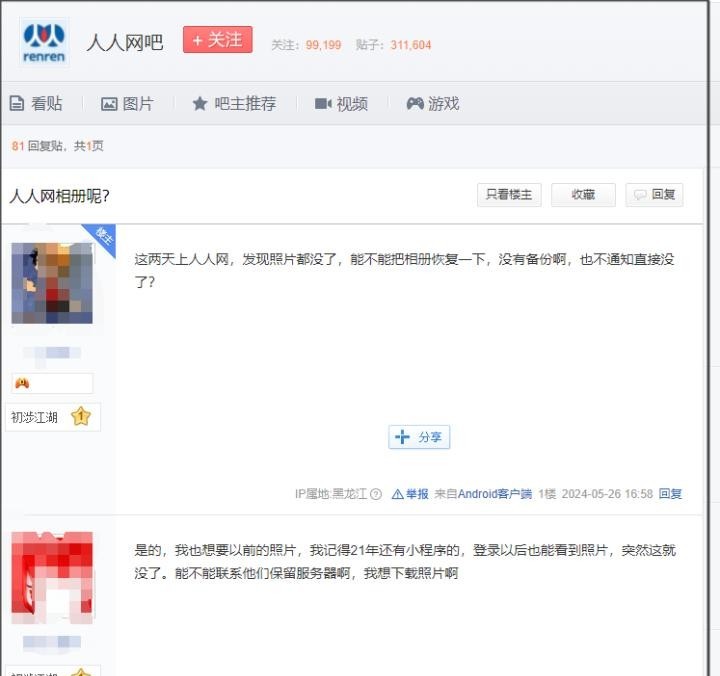Switch to the 图片 tab
720x676 pixels.
(x=127, y=103)
